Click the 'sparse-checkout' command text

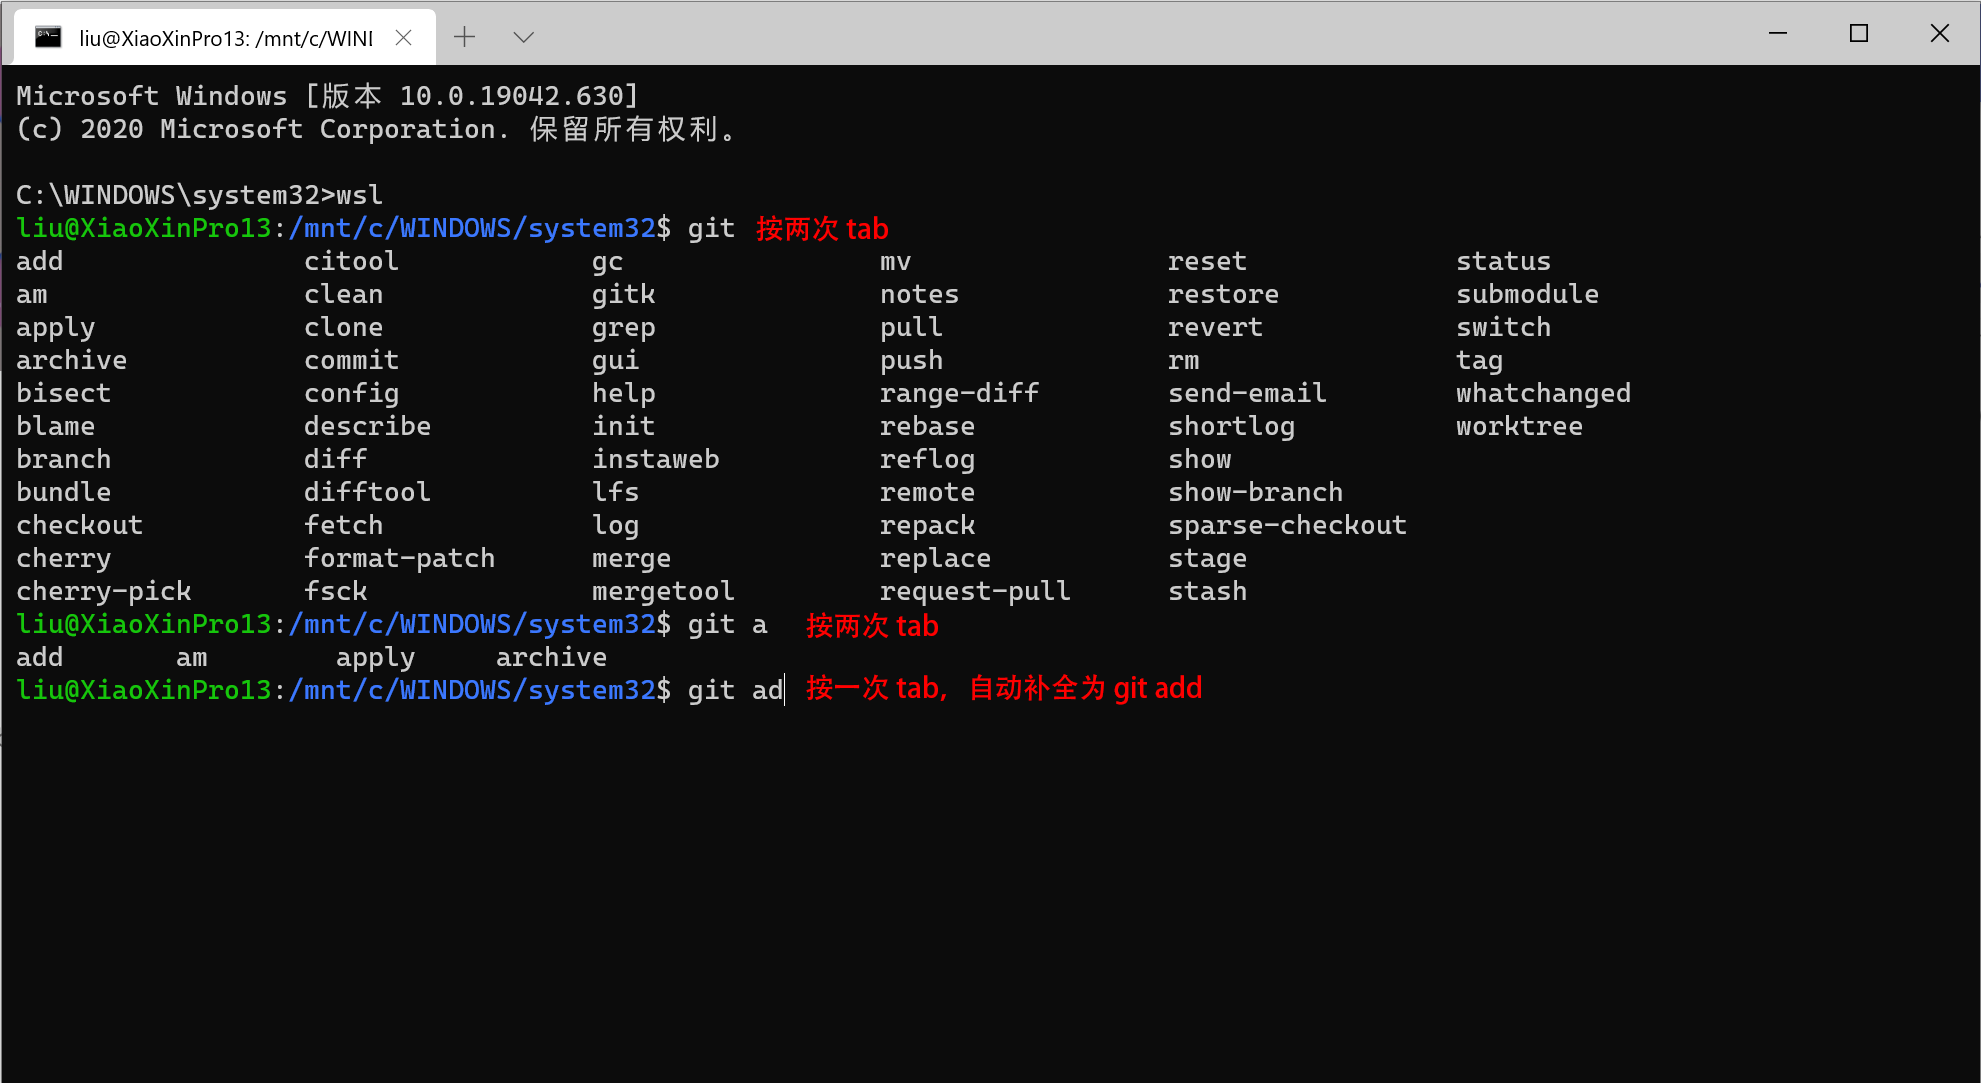click(x=1288, y=525)
